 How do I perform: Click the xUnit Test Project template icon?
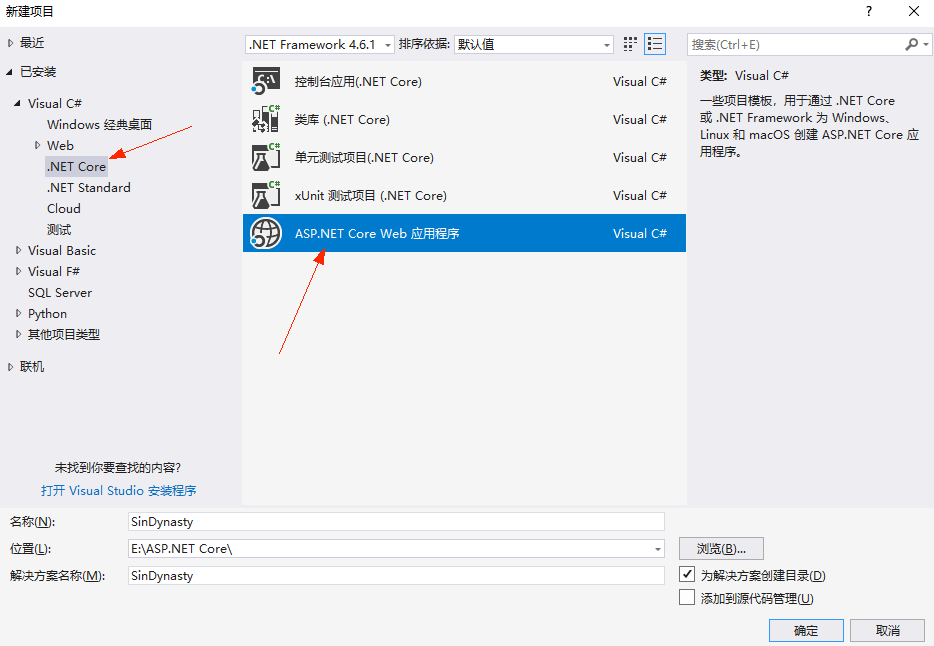click(266, 196)
